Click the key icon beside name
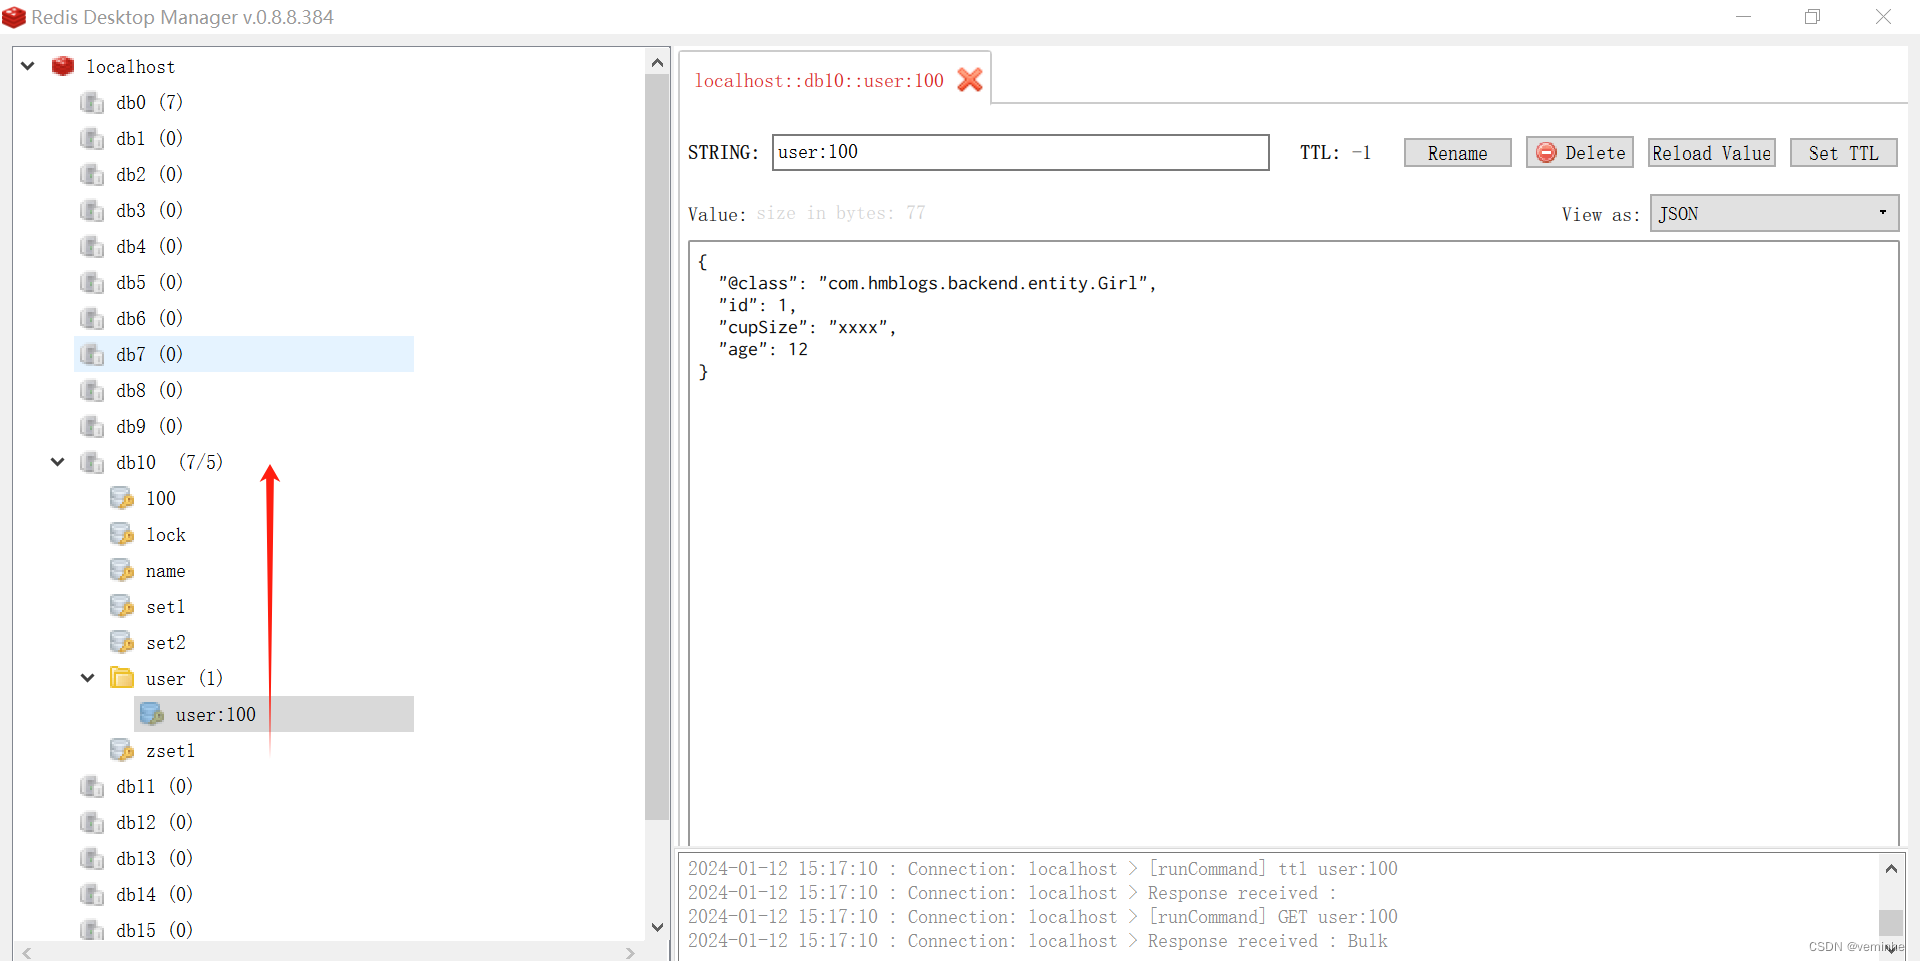This screenshot has width=1920, height=961. coord(122,570)
